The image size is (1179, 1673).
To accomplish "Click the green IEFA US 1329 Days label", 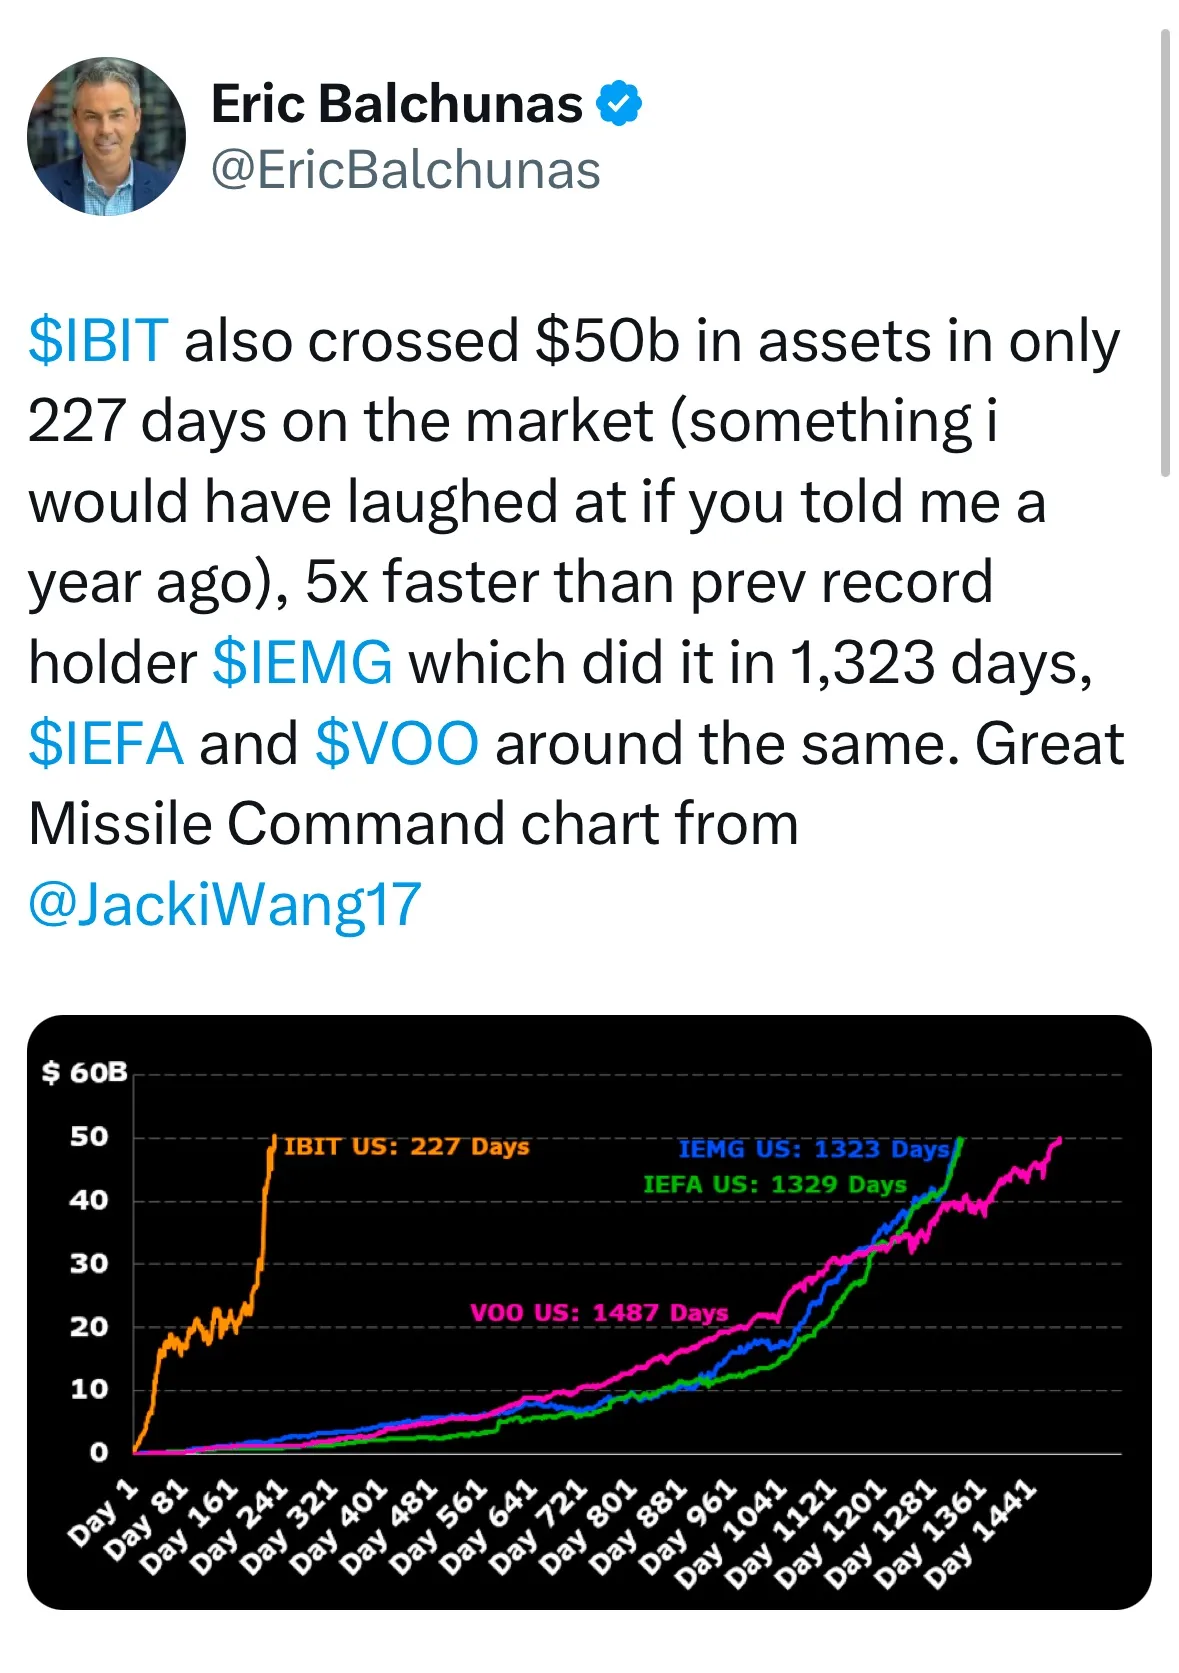I will click(x=775, y=1185).
